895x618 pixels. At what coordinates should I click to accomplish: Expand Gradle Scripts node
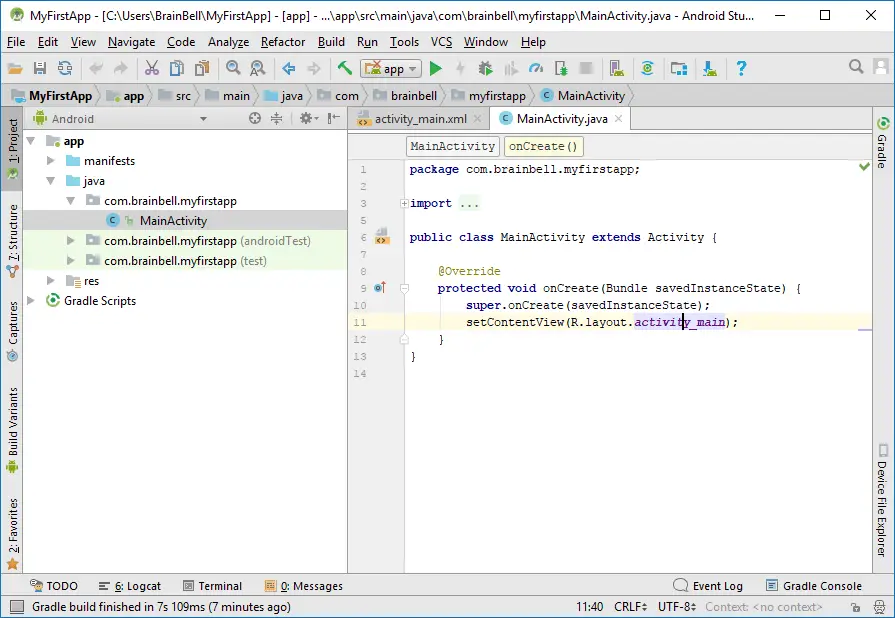pos(31,301)
